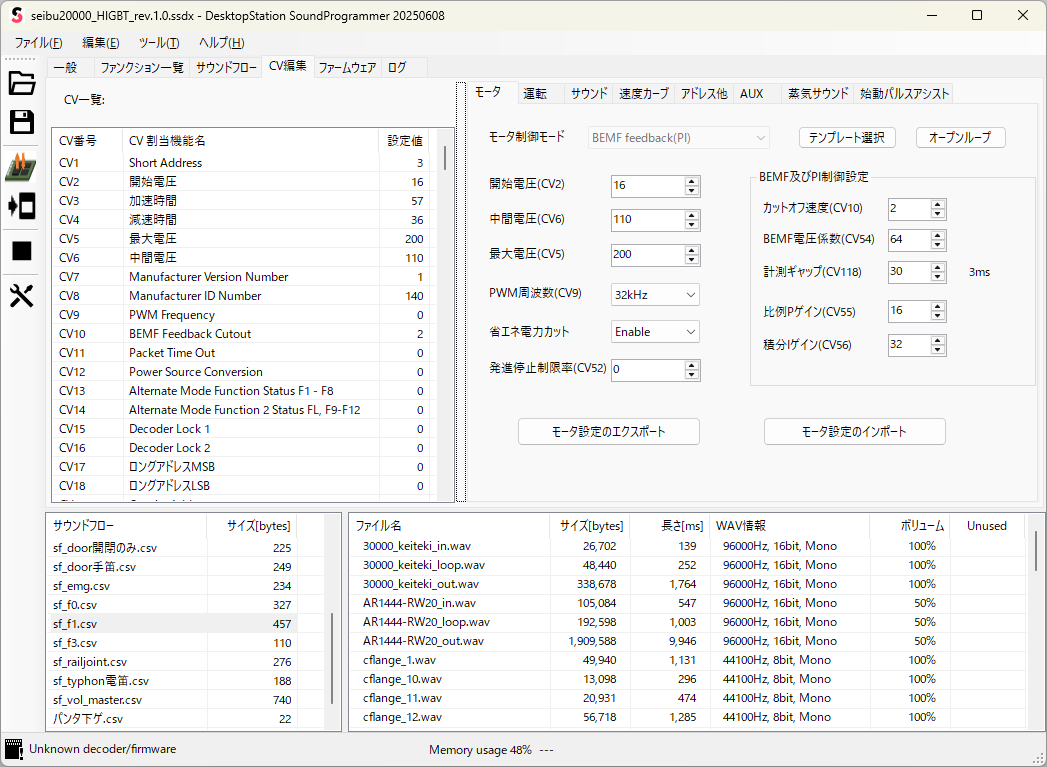Select the アドレス他 sub-tab
The width and height of the screenshot is (1047, 767).
point(704,93)
